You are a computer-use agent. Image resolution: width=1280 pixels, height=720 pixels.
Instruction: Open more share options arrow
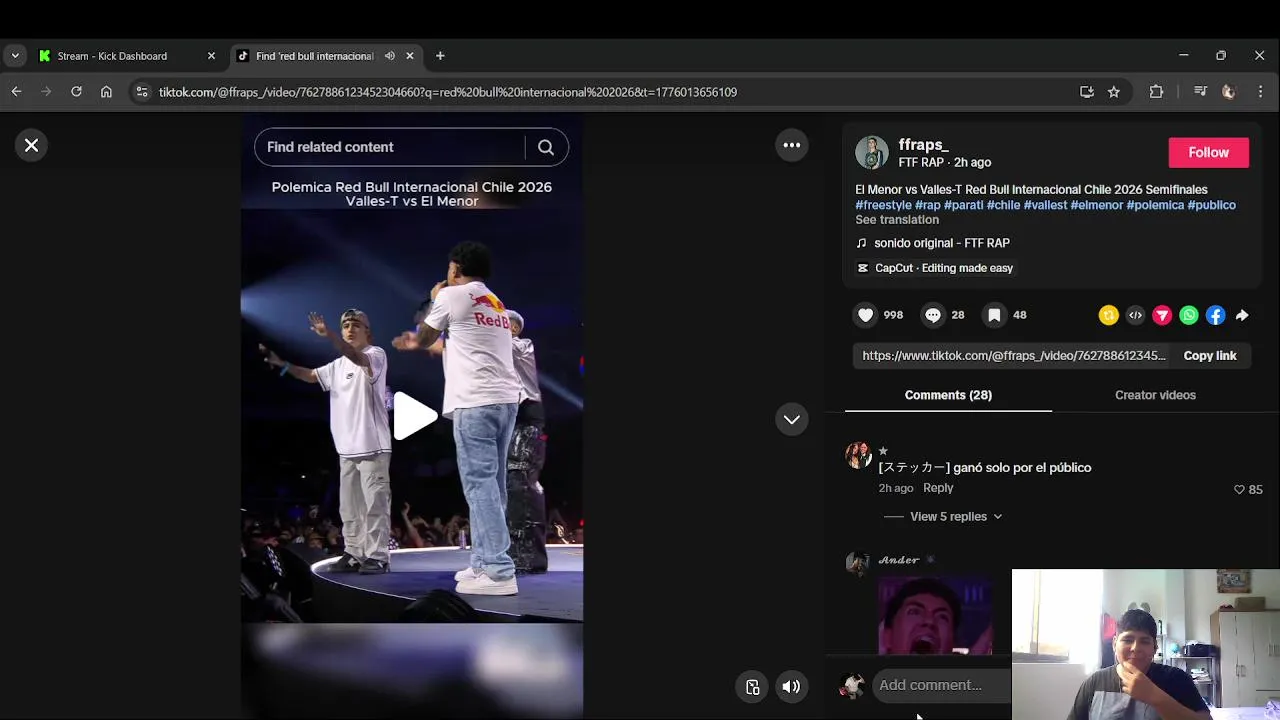[x=1242, y=315]
